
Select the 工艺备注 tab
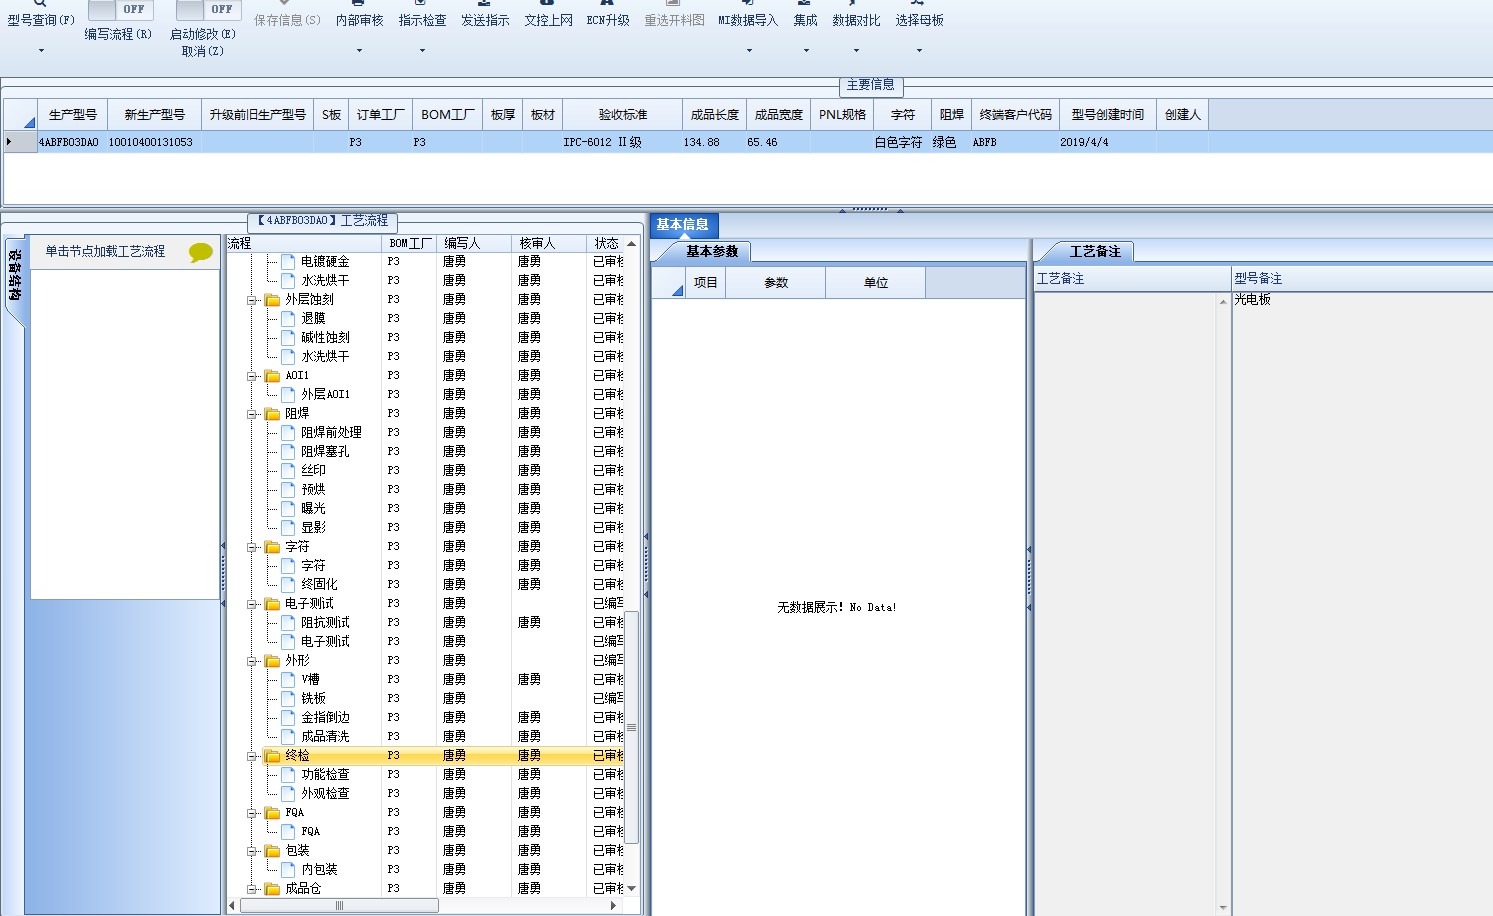click(1095, 252)
